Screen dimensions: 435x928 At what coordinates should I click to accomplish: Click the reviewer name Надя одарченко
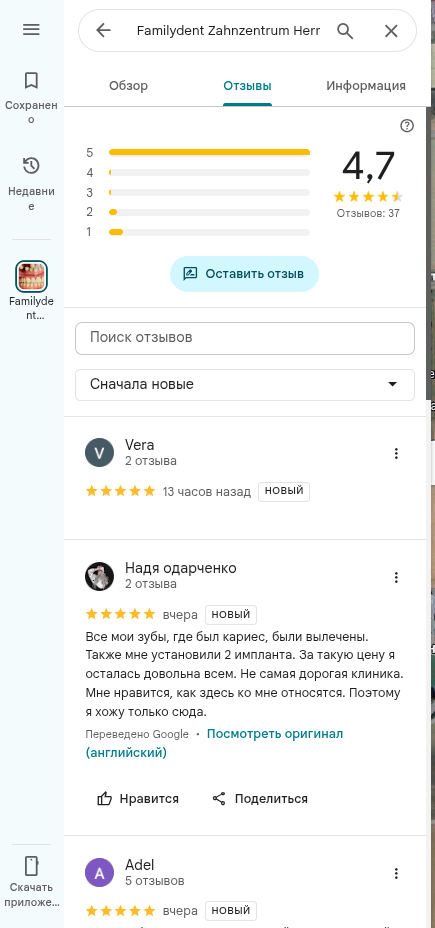tap(181, 568)
